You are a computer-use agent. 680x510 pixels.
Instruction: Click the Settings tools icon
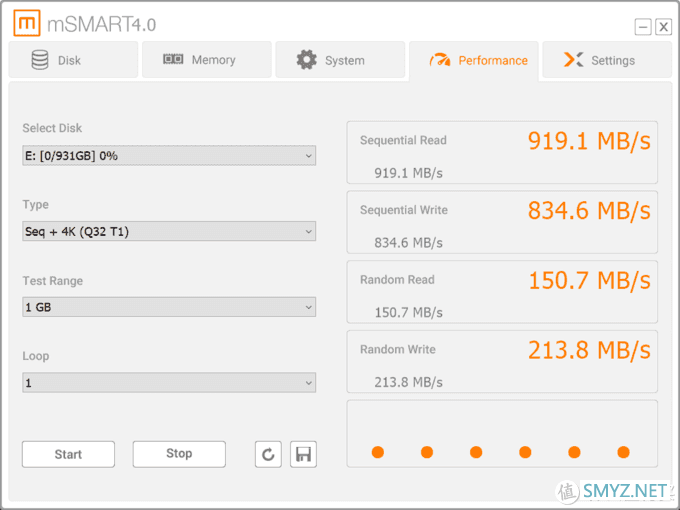573,60
